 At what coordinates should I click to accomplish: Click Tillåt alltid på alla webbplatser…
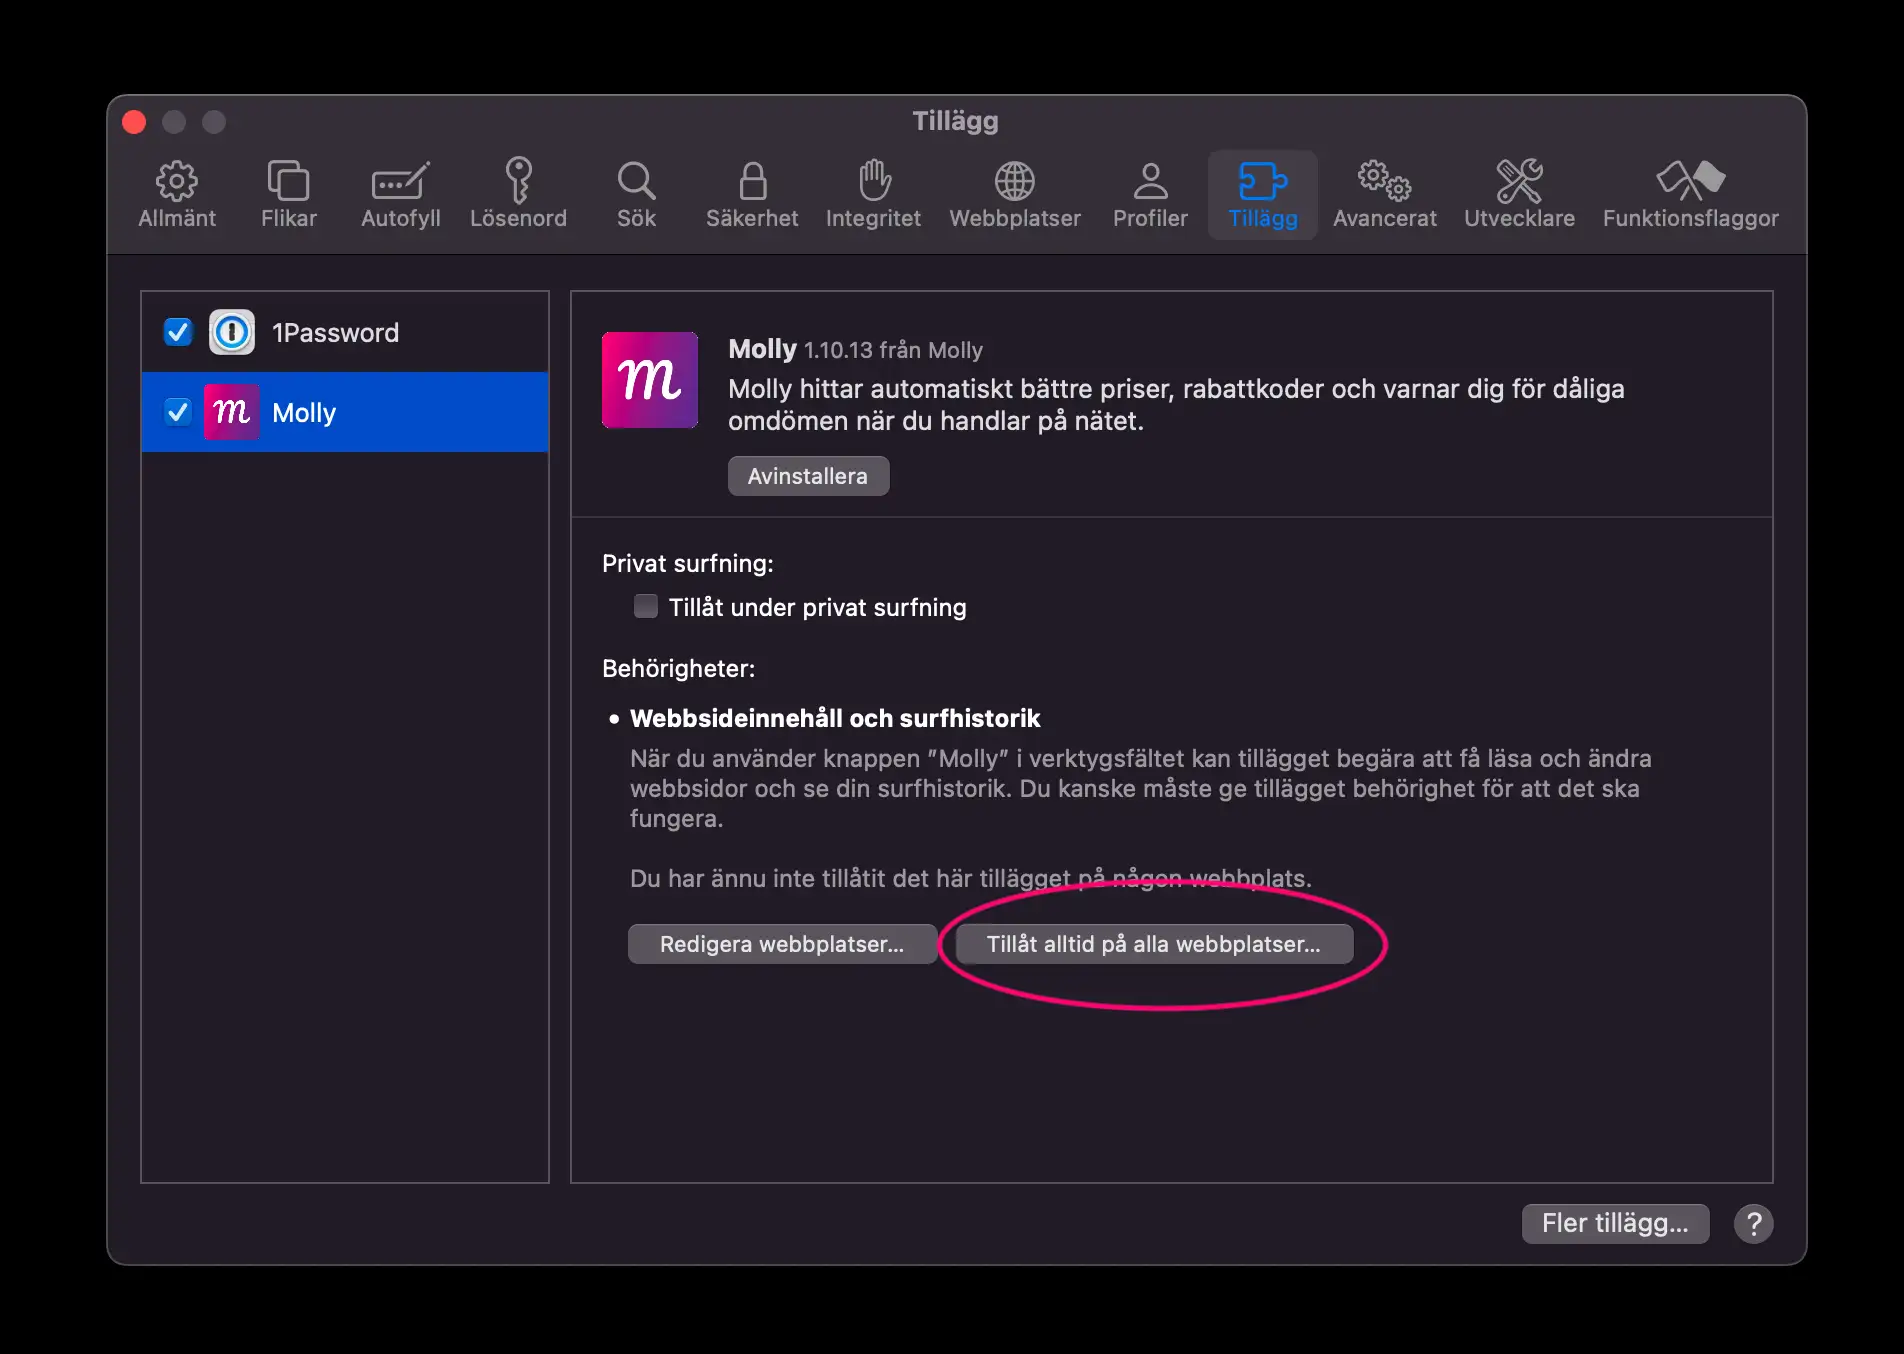(1154, 944)
